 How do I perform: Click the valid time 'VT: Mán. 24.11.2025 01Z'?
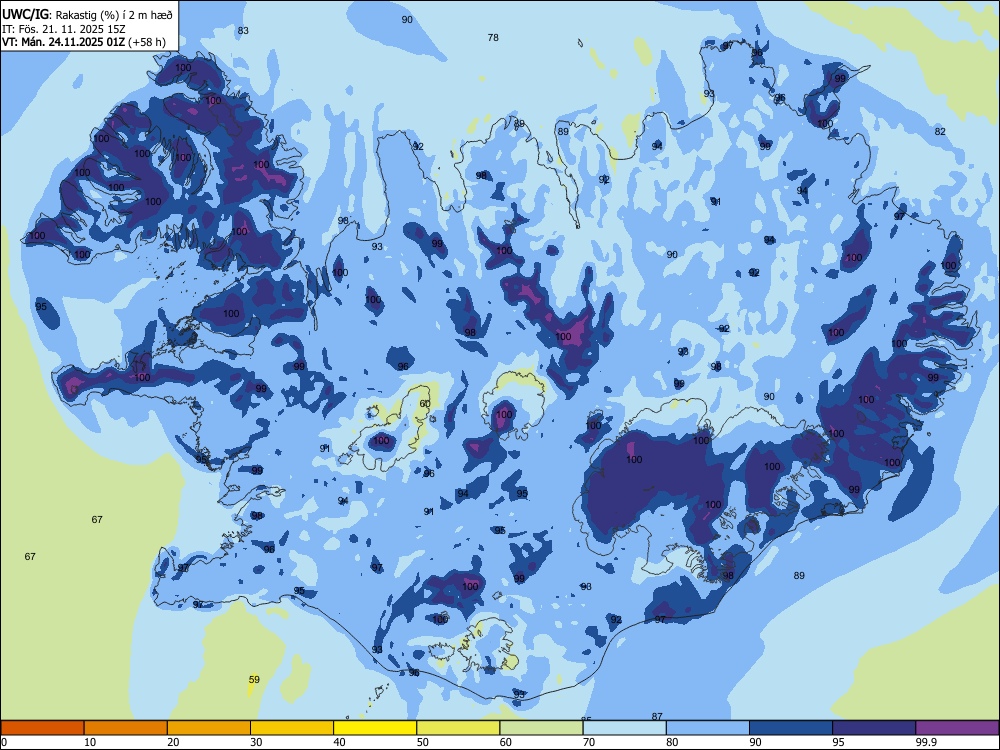63,43
